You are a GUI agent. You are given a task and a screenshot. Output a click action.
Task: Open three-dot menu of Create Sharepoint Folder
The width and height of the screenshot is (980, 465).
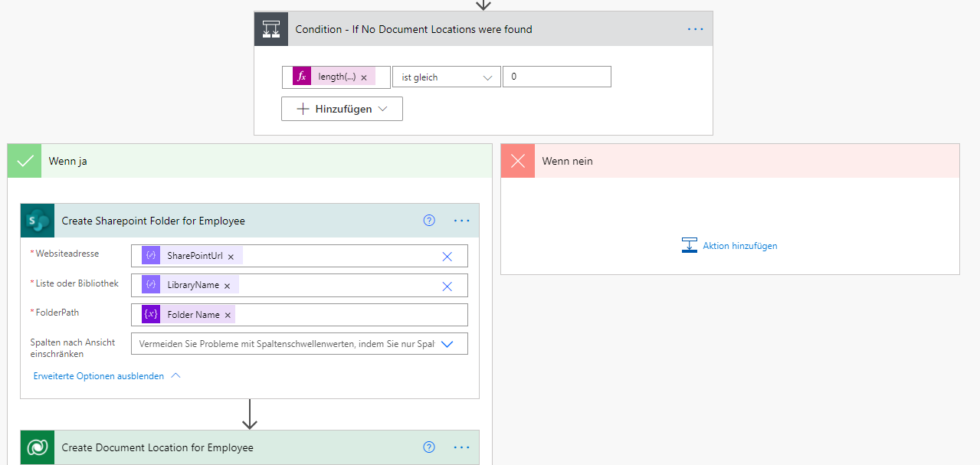coord(461,221)
